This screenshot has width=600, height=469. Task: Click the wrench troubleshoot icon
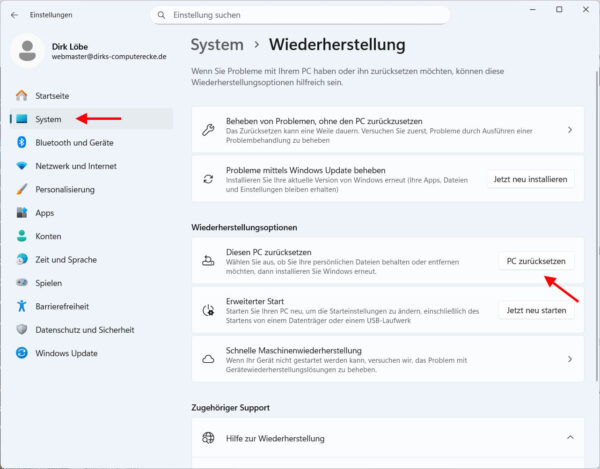[208, 130]
